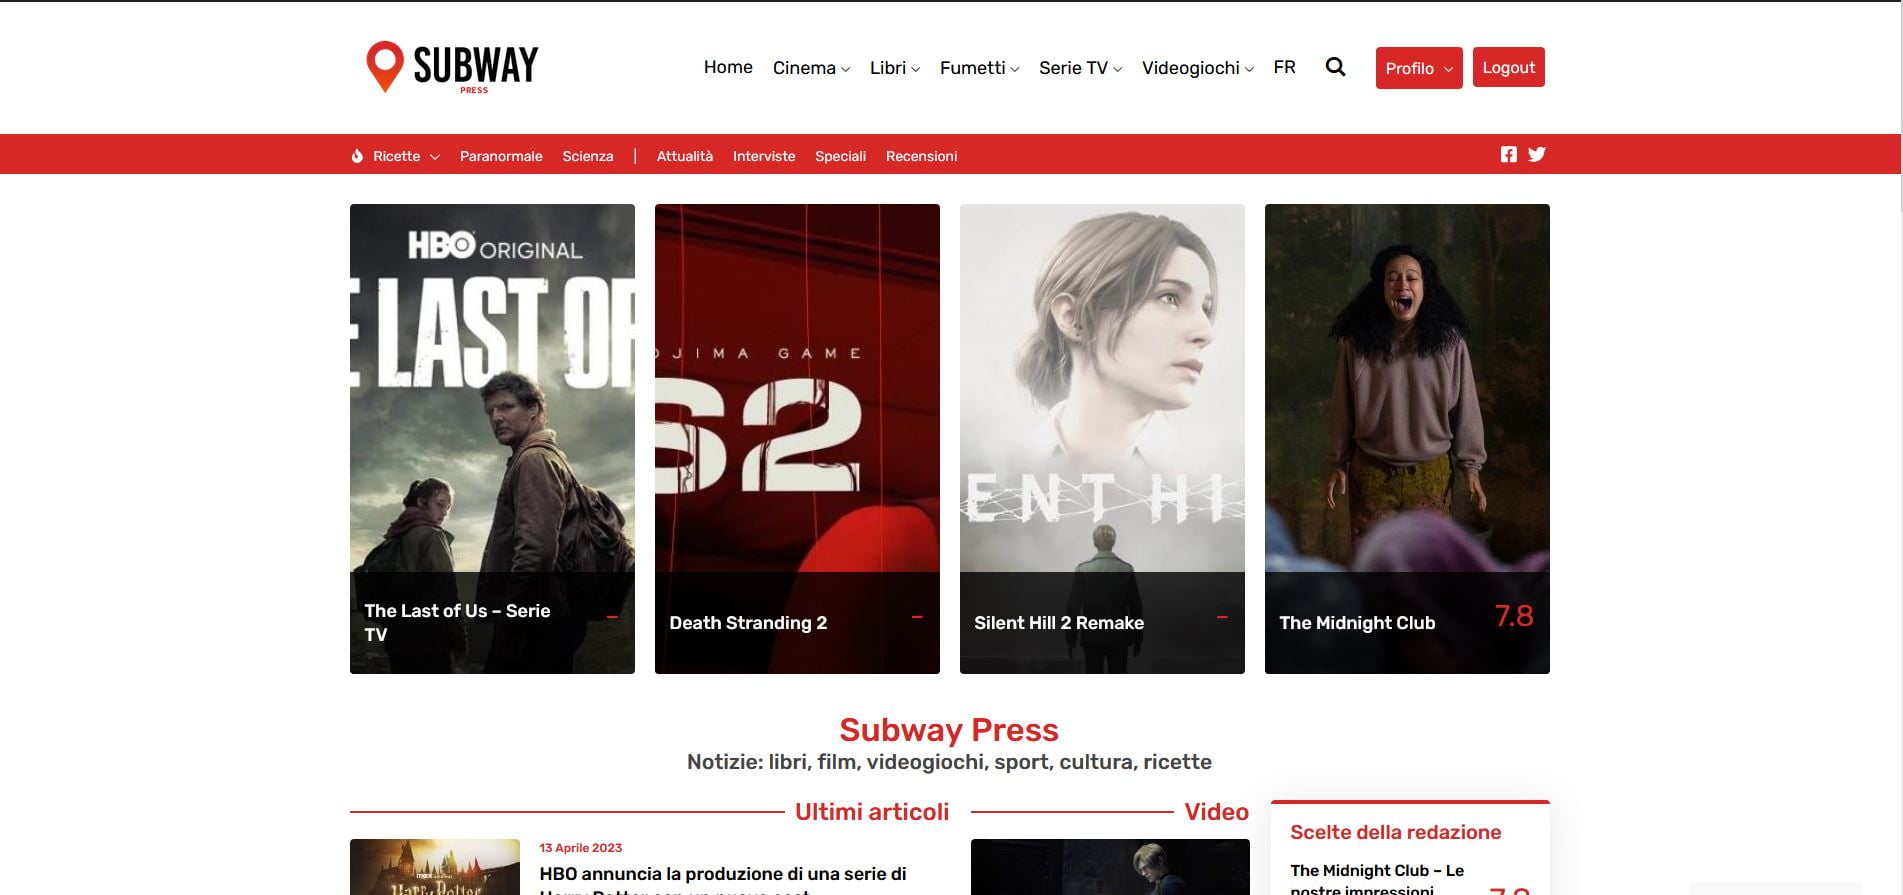Play the video thumbnail under Video
This screenshot has height=895, width=1903.
click(x=1110, y=867)
